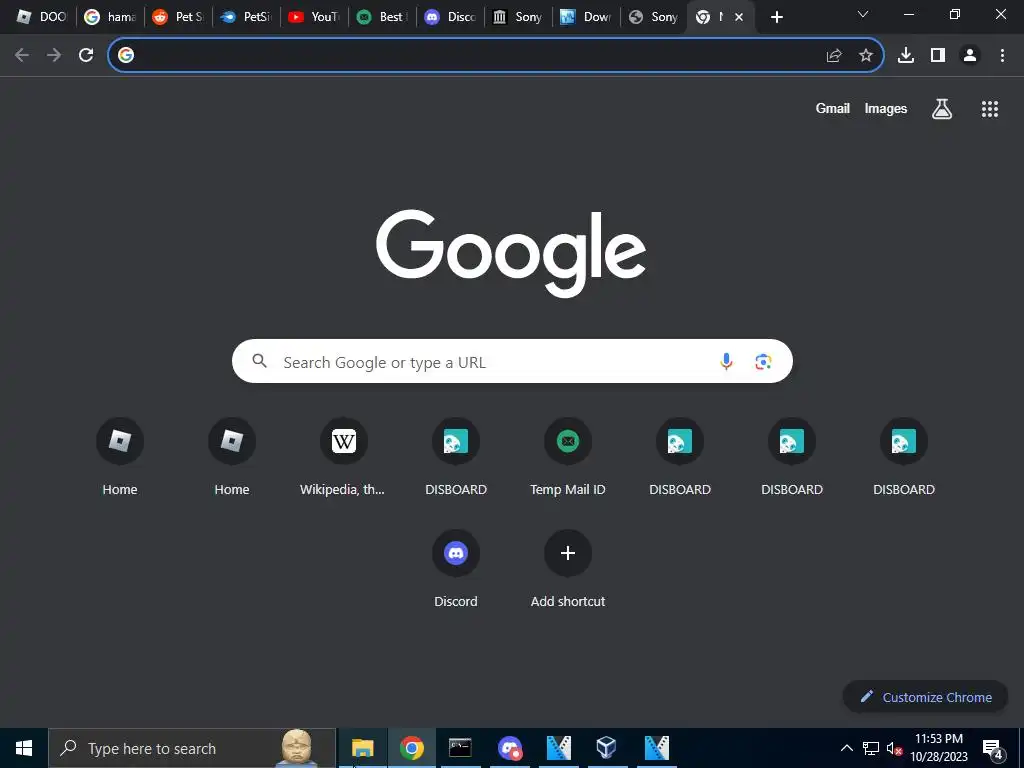
Task: Switch to the PetSi tab
Action: coord(246,17)
